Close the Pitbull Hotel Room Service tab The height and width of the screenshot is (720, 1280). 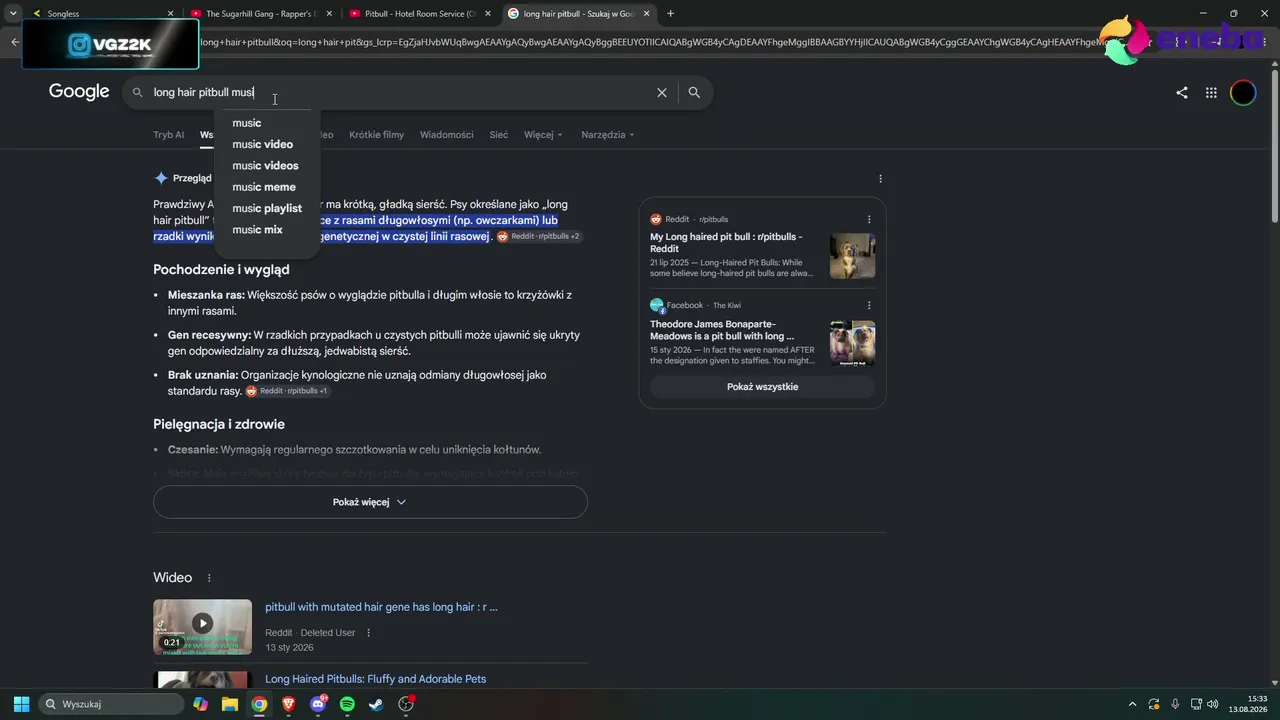coord(488,14)
